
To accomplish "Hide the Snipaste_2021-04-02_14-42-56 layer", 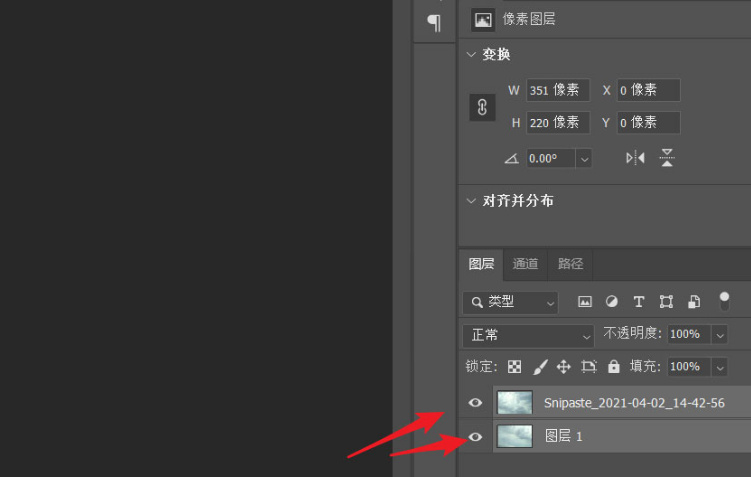I will pyautogui.click(x=475, y=403).
